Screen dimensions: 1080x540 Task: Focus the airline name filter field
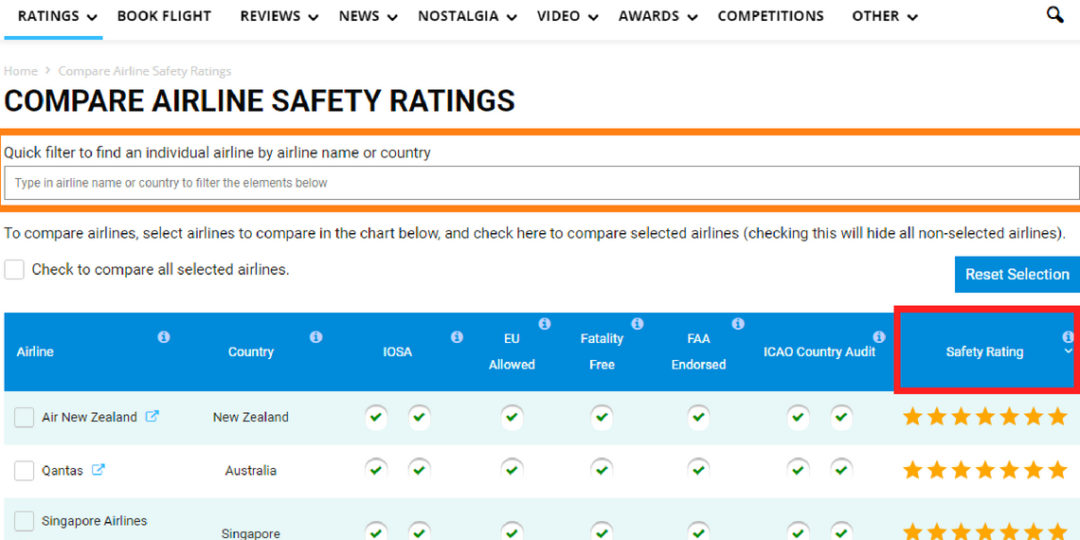pos(540,183)
